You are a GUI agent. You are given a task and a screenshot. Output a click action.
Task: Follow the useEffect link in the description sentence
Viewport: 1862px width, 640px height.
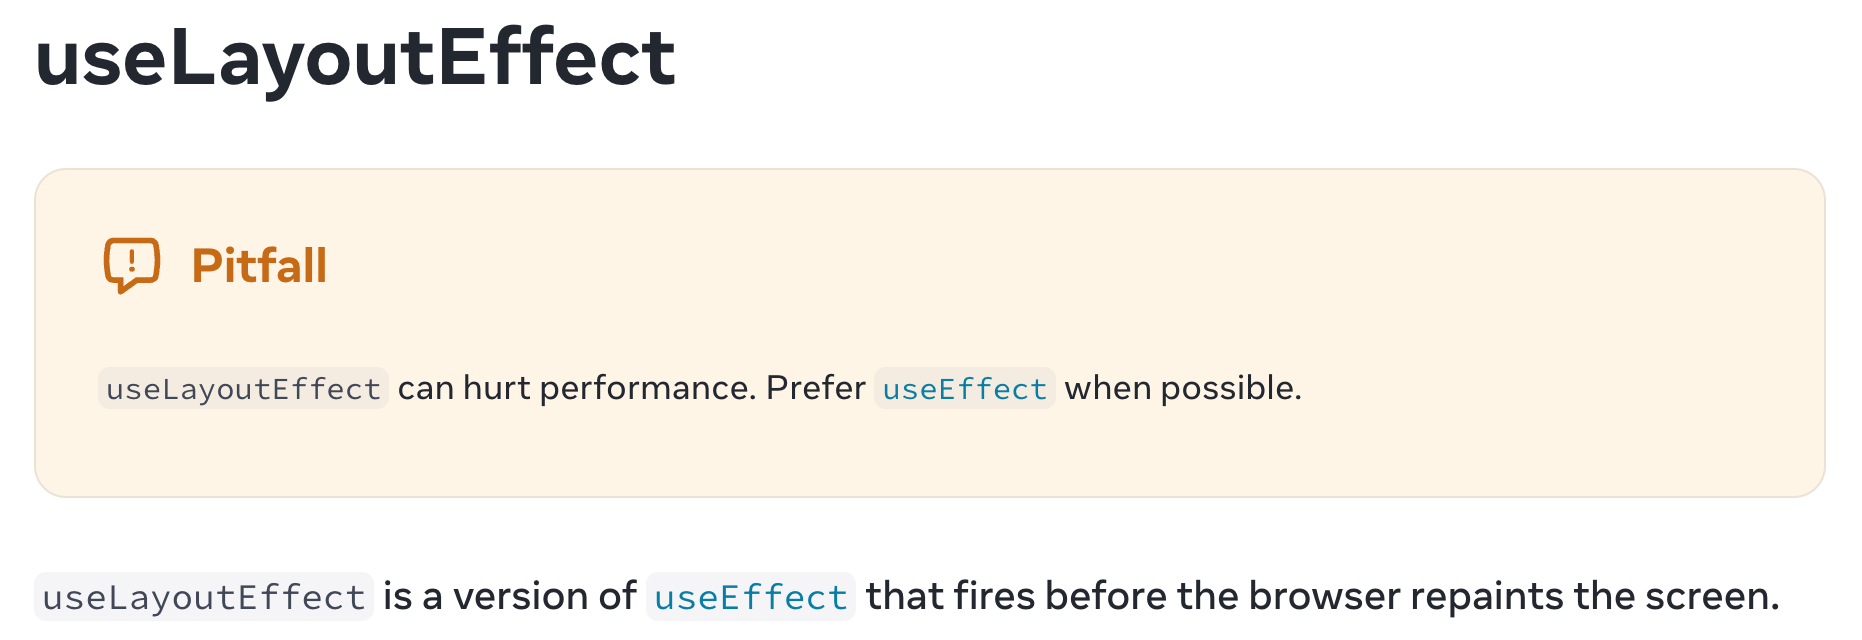click(x=751, y=597)
